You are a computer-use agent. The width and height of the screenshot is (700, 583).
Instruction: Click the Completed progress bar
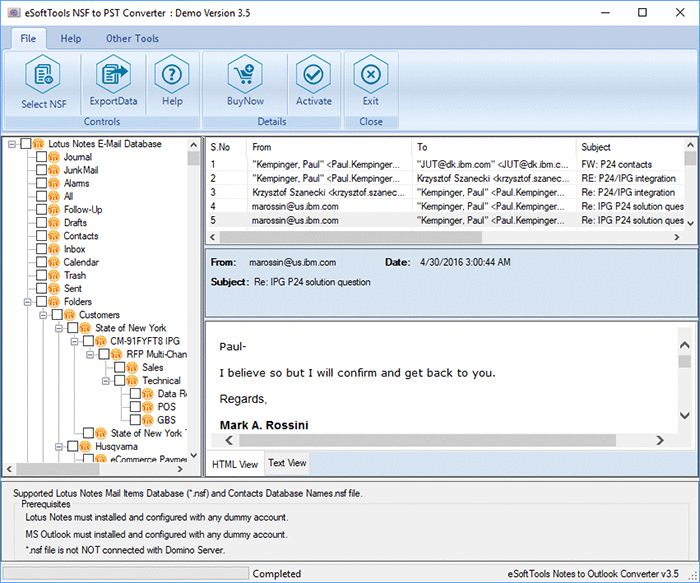[x=126, y=573]
